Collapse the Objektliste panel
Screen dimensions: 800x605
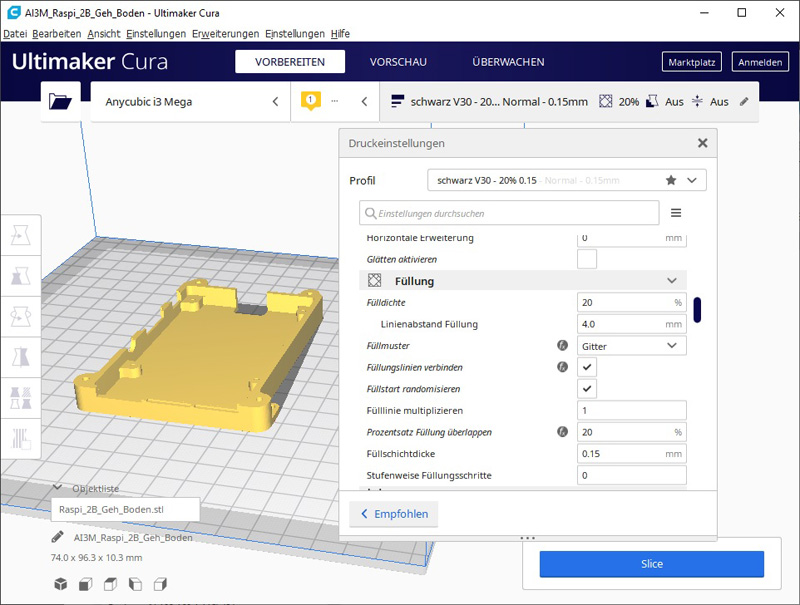[x=58, y=488]
